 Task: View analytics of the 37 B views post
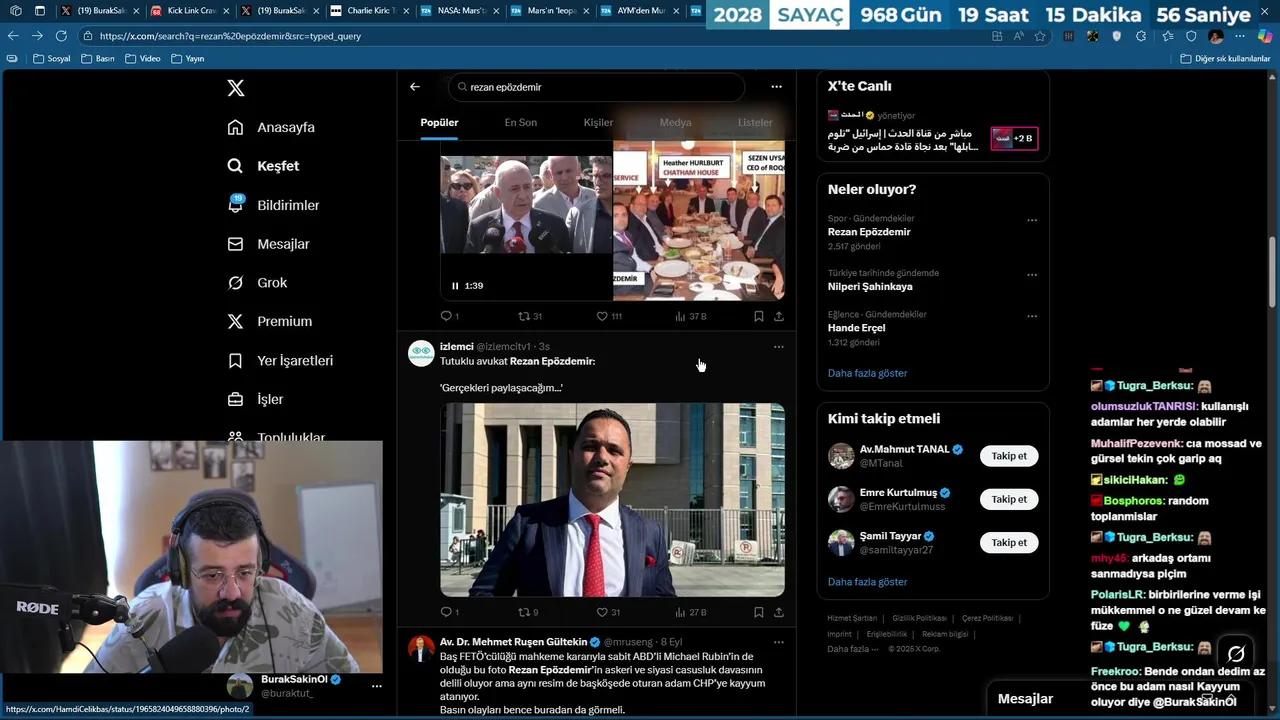[690, 316]
